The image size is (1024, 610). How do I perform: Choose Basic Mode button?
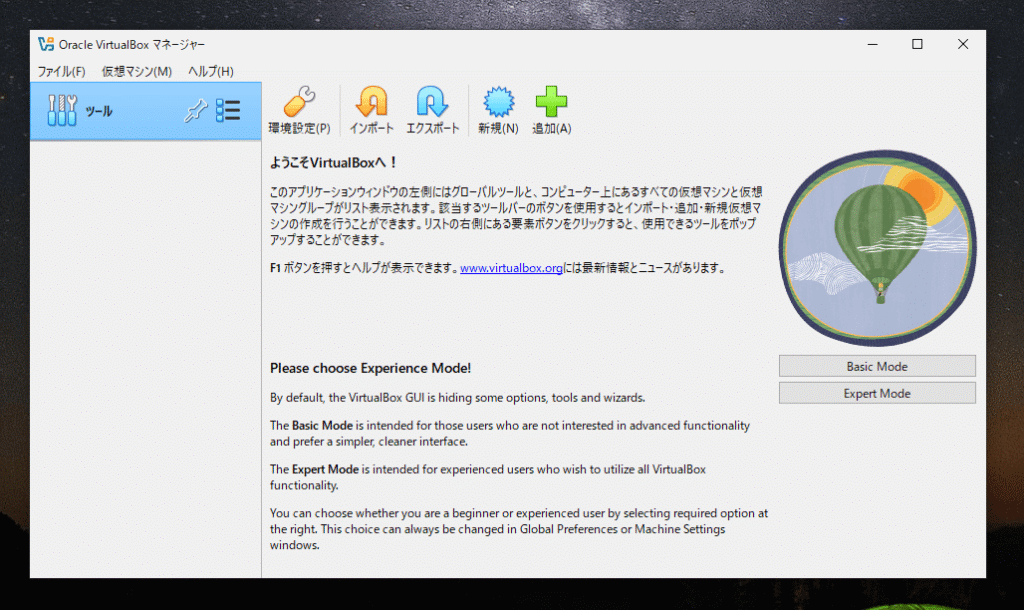click(877, 366)
